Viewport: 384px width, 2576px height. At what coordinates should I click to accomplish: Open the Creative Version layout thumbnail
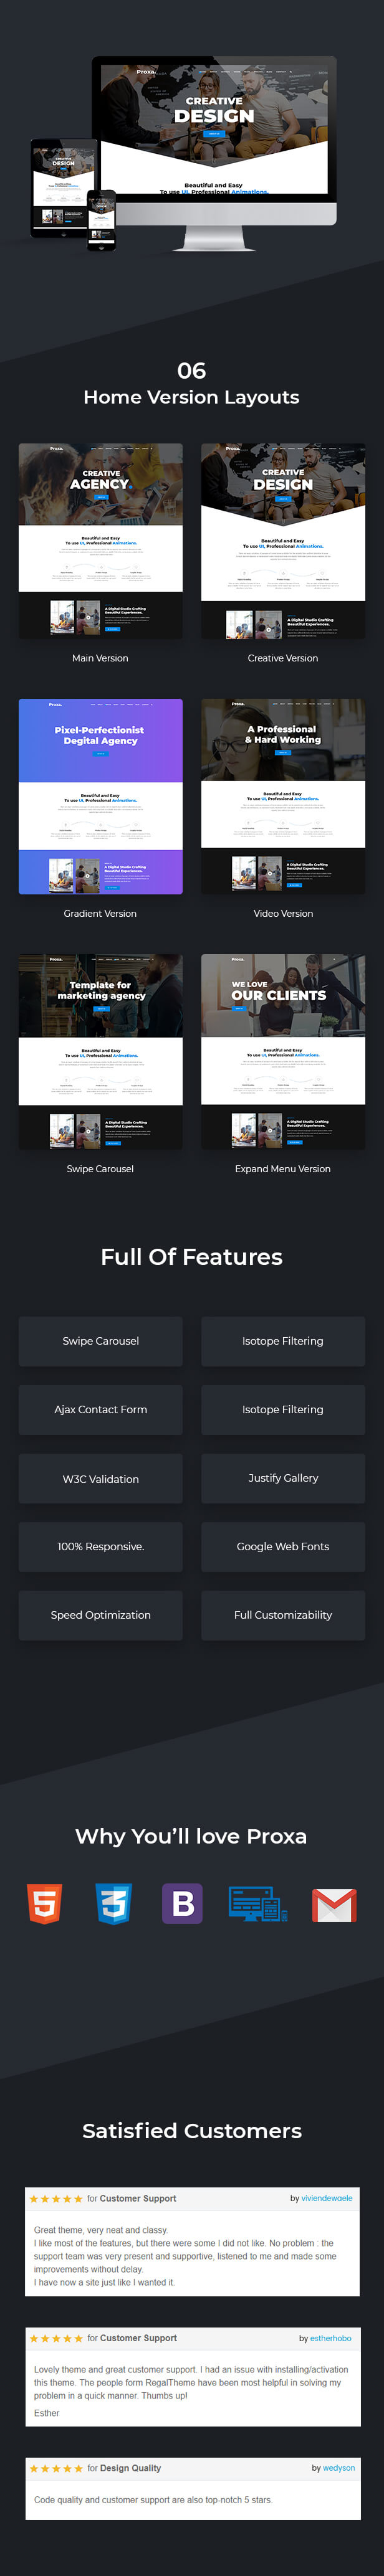tap(283, 541)
